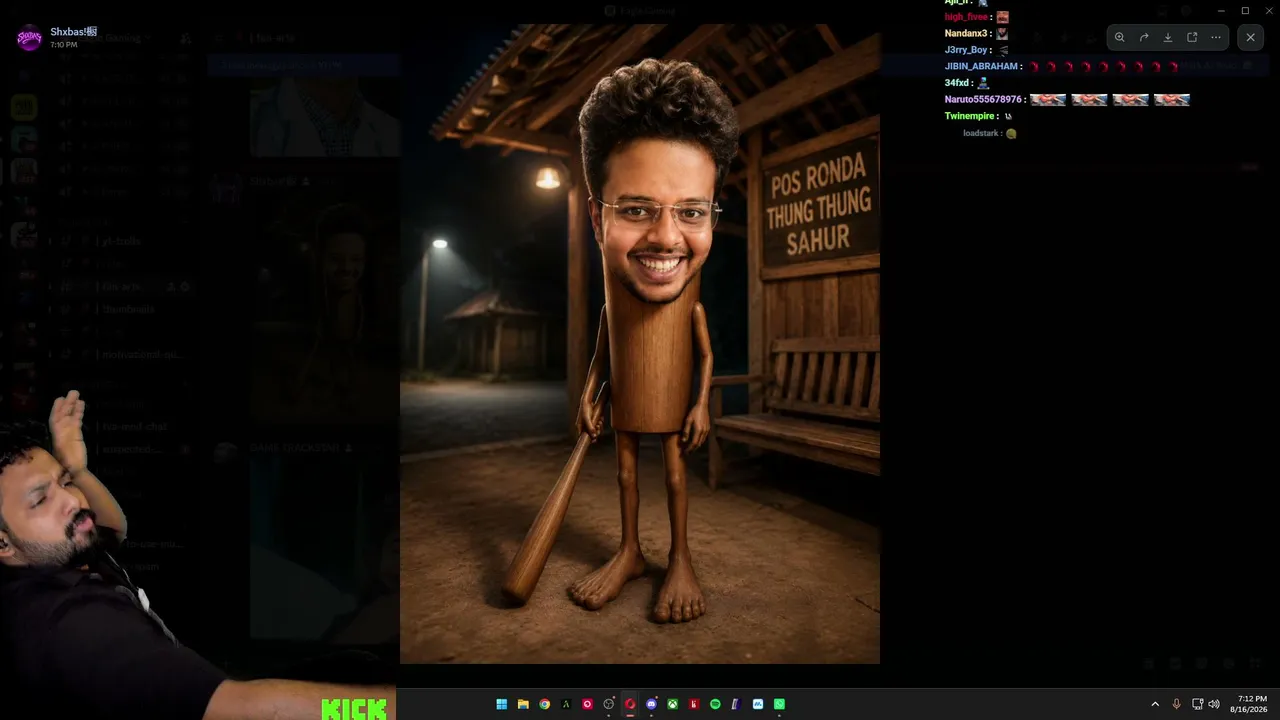Open the OBS Studio taskbar icon
This screenshot has width=1280, height=720.
click(x=608, y=704)
